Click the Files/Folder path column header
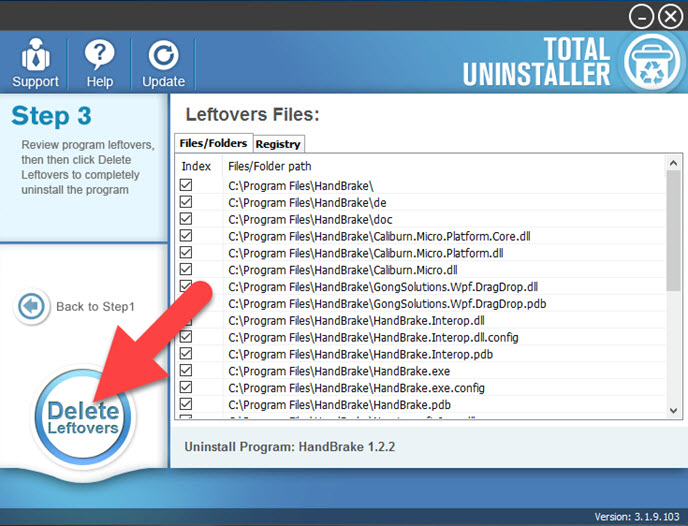 269,166
